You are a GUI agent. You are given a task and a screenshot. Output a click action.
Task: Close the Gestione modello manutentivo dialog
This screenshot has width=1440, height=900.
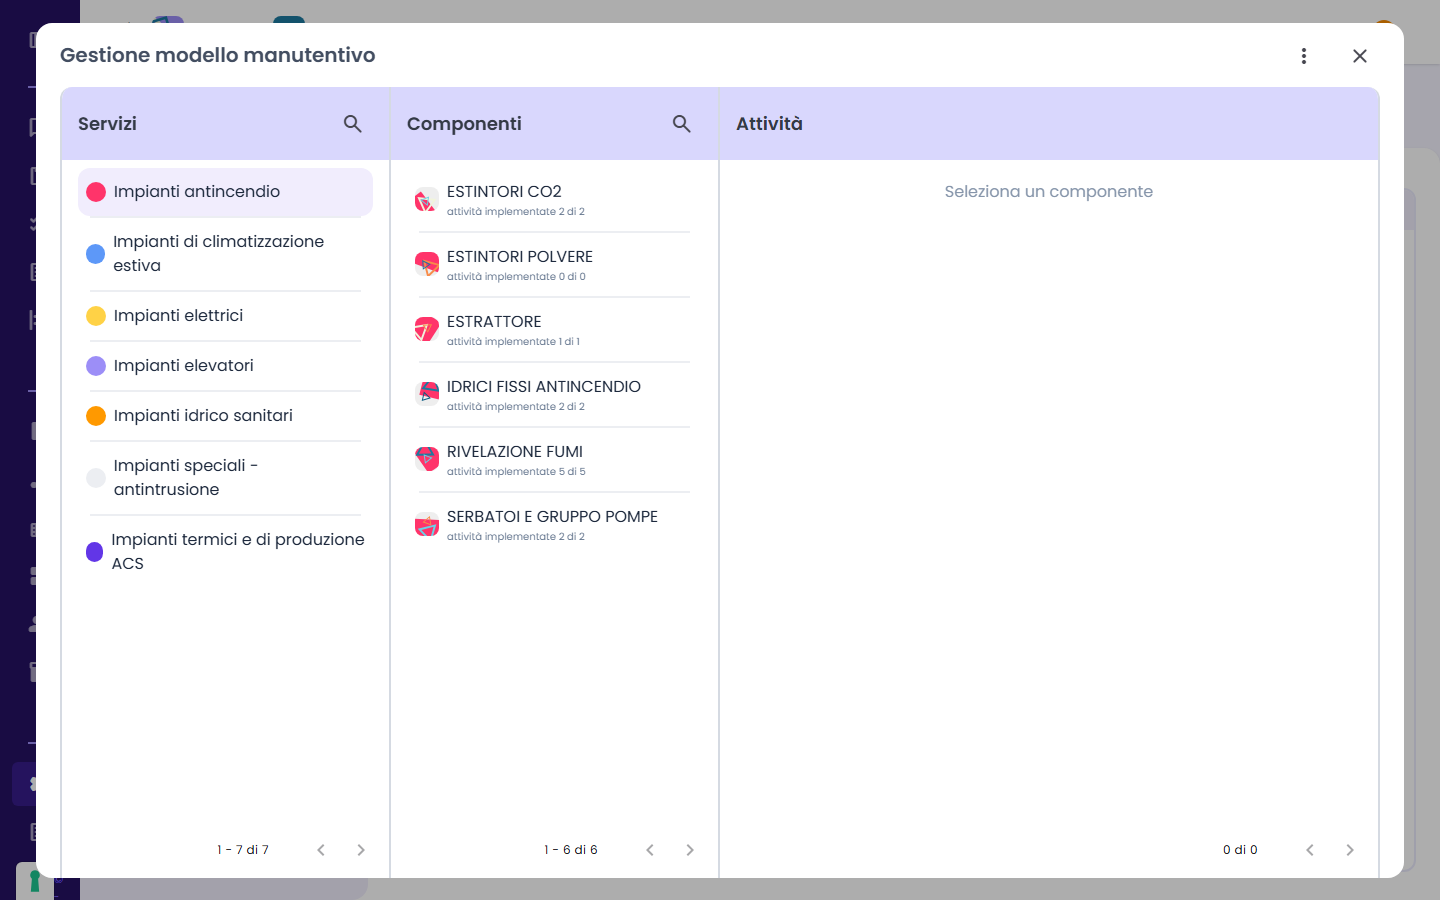pyautogui.click(x=1360, y=56)
